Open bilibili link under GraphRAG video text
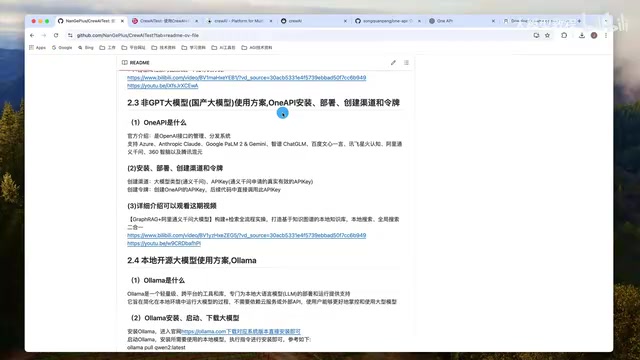Image resolution: width=640 pixels, height=360 pixels. [247, 236]
